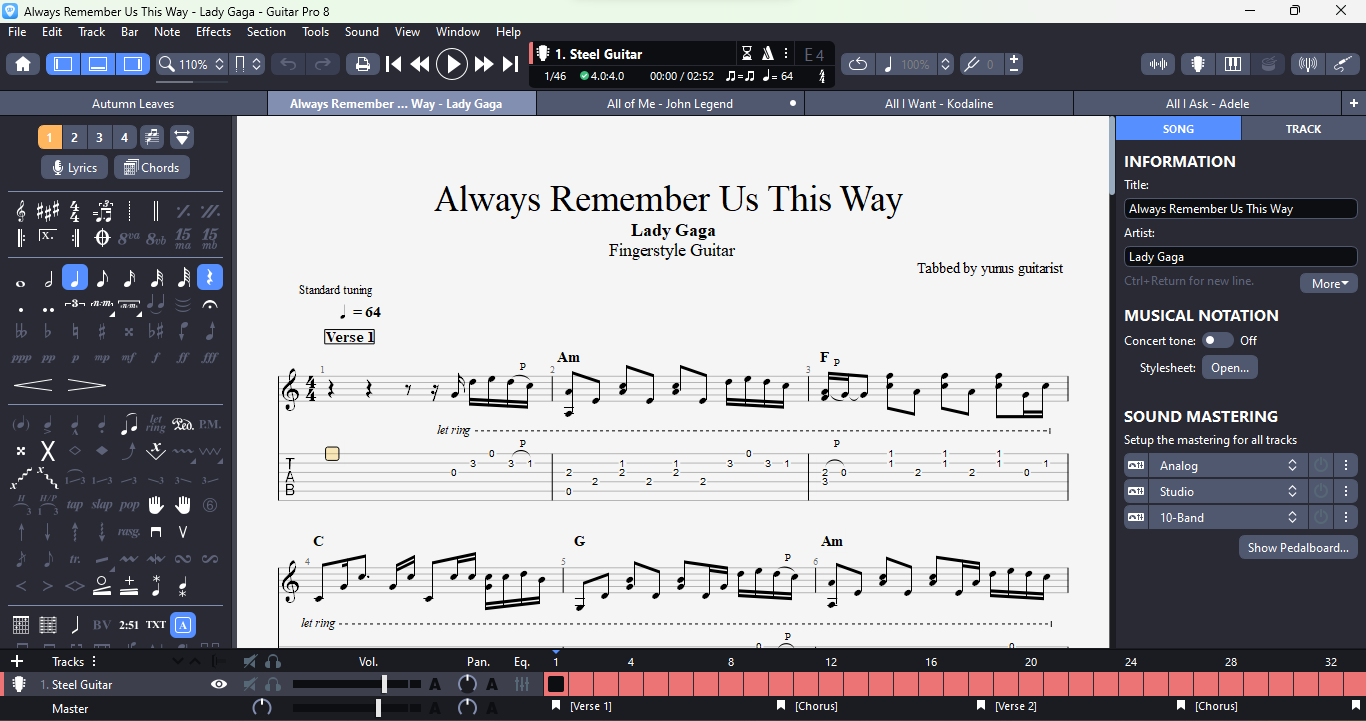Jump to the last bar
The image size is (1366, 721).
tap(510, 64)
